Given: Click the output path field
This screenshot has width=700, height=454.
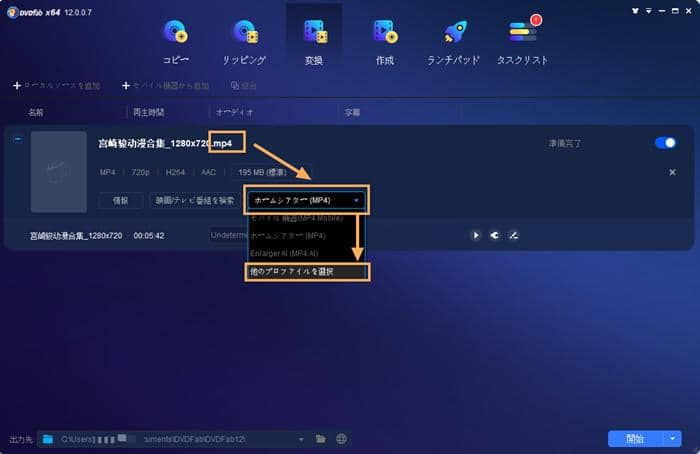Looking at the screenshot, I should (x=173, y=439).
